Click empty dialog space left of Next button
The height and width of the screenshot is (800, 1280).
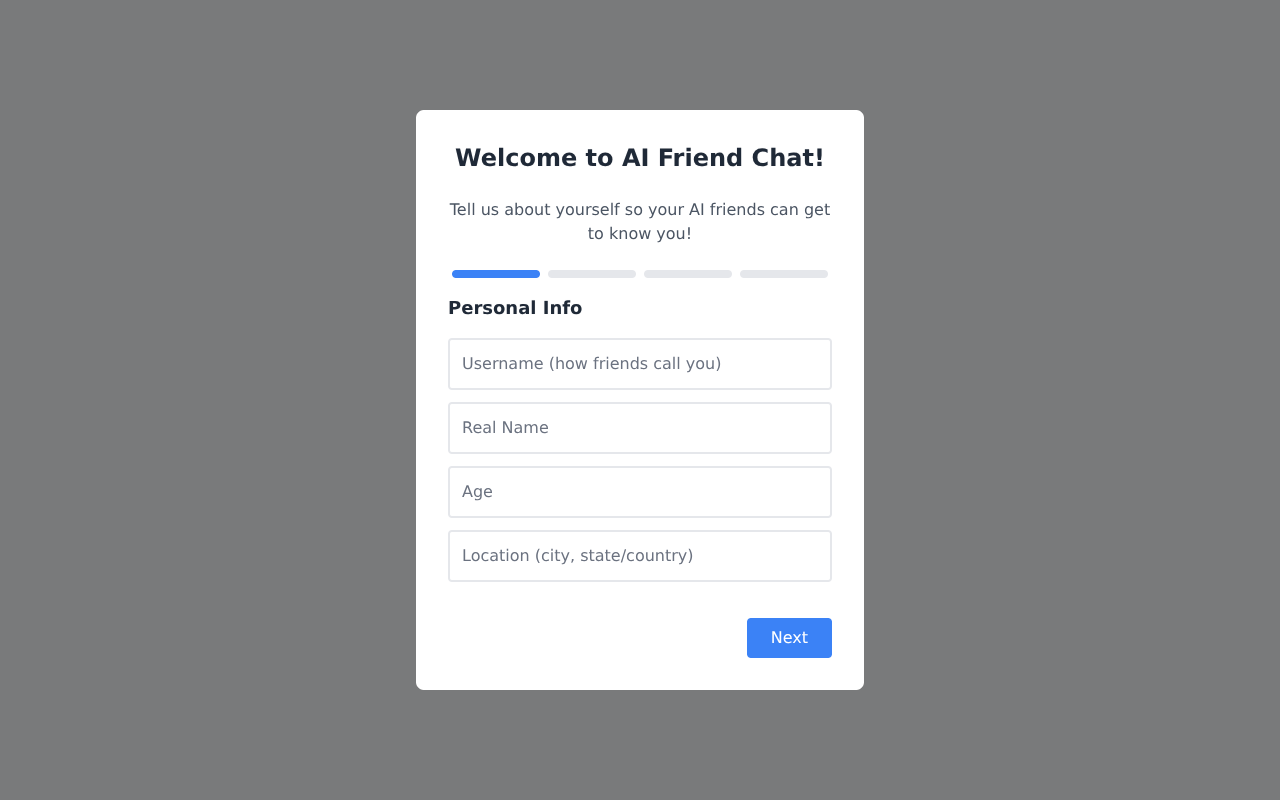[x=590, y=638]
